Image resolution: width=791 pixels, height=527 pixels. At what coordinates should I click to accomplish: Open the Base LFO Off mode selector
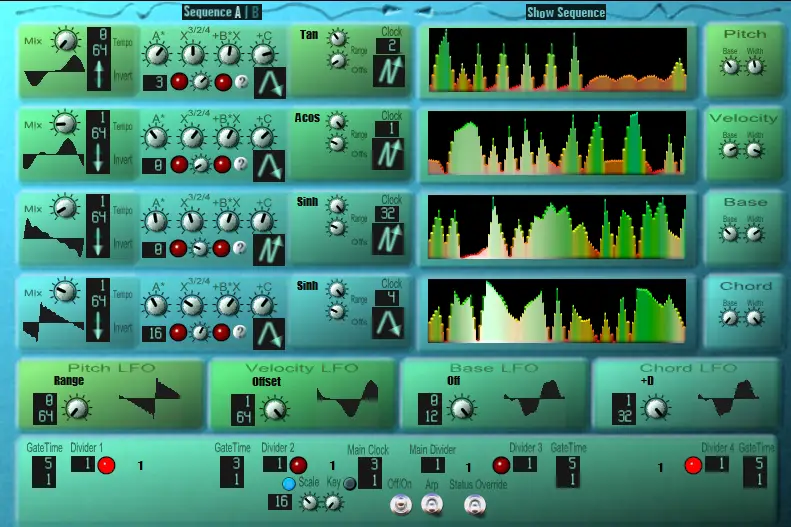pyautogui.click(x=453, y=380)
